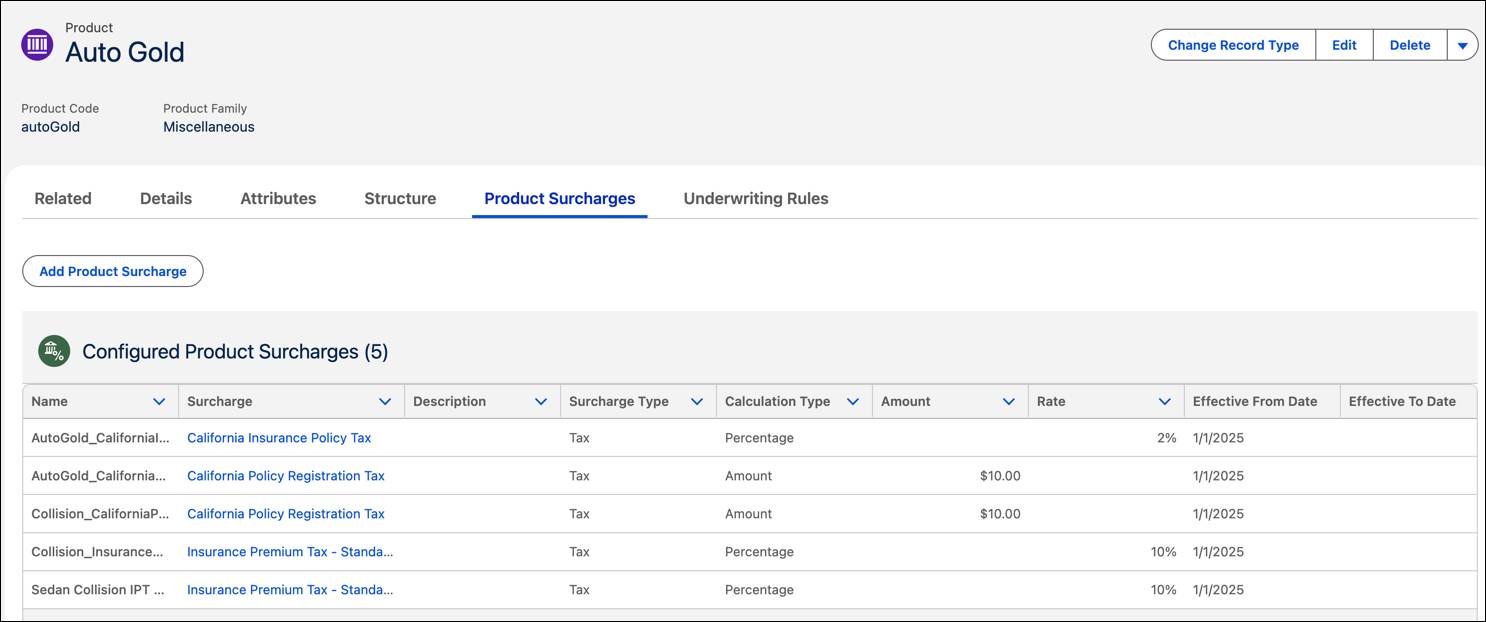Select the Product Surcharges tab

tap(560, 198)
